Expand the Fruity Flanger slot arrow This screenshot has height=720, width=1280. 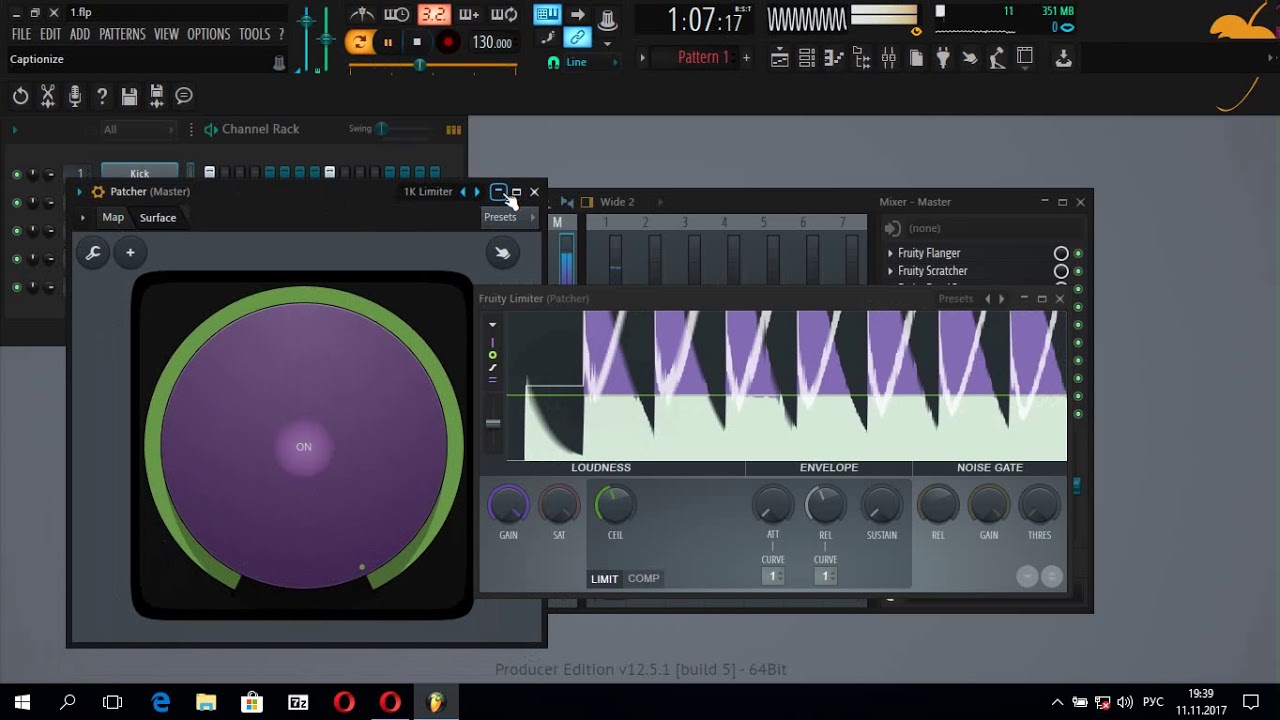[x=890, y=254]
